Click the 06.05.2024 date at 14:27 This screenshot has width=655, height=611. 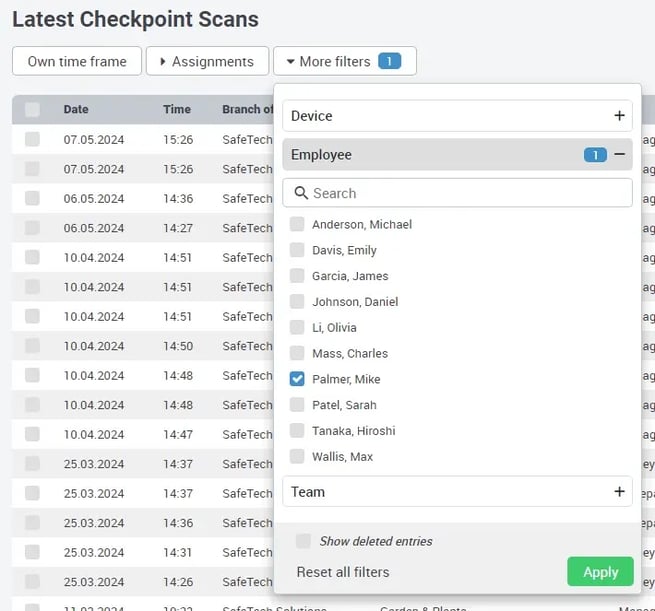pos(94,228)
